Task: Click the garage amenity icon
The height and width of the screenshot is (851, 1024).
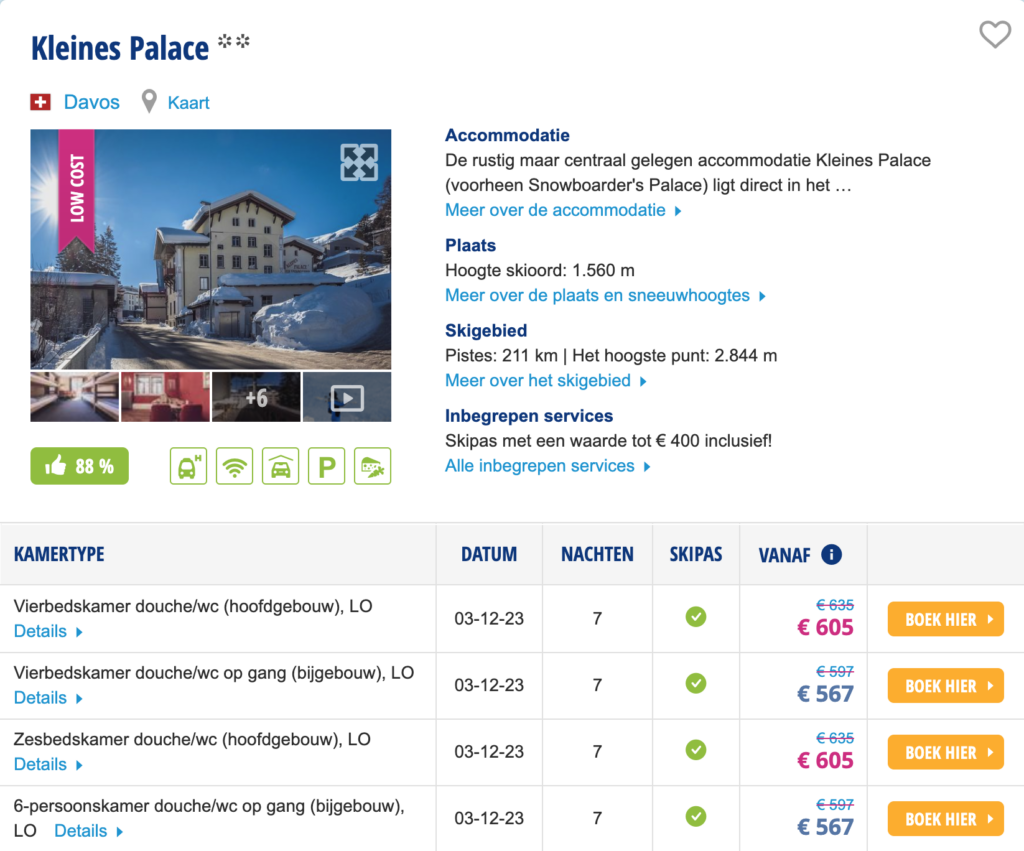Action: (280, 466)
